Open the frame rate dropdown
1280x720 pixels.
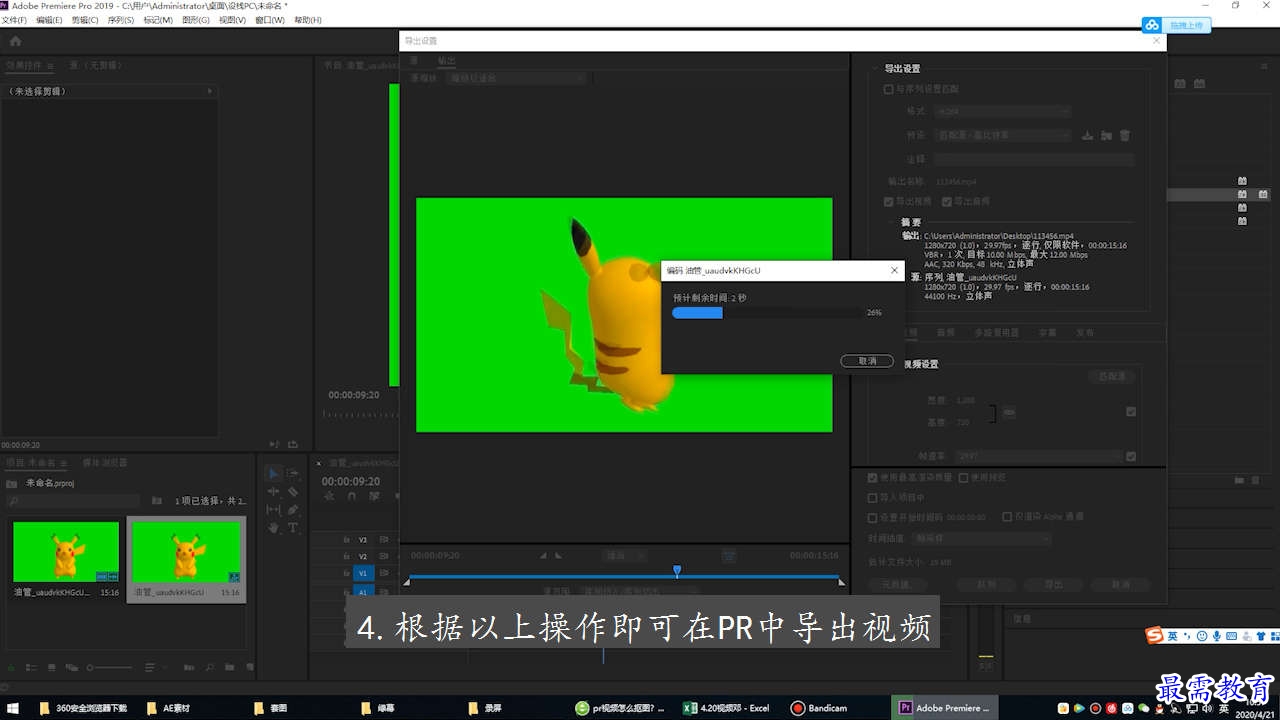(x=1039, y=456)
